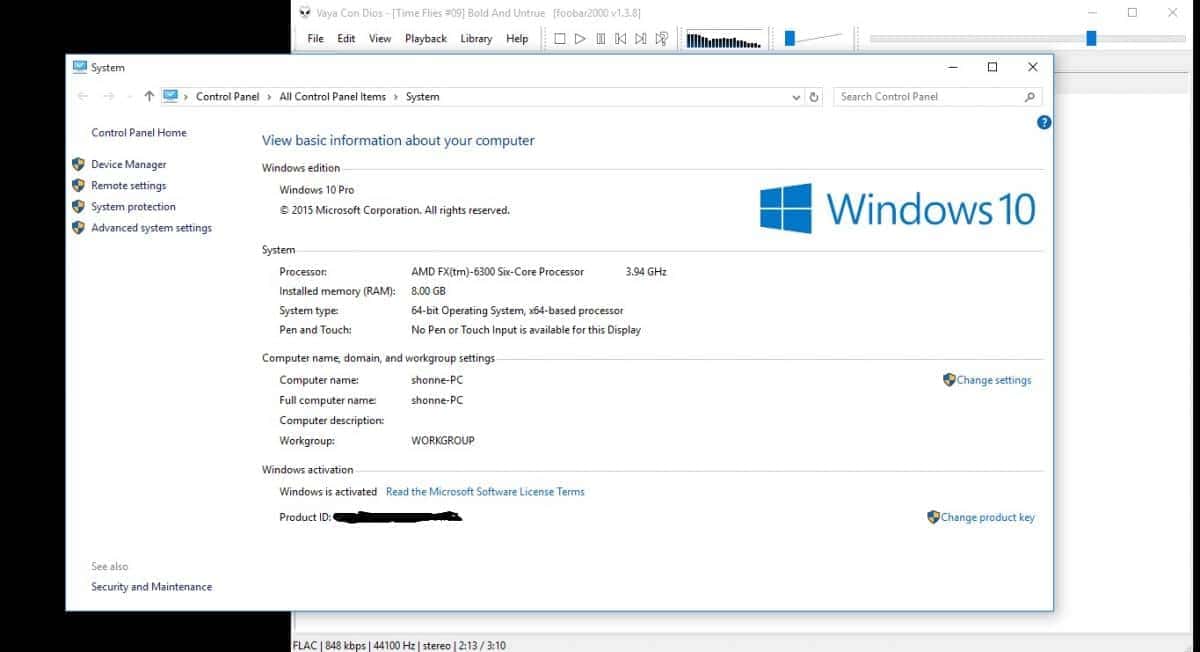Open Advanced system settings
The image size is (1200, 652).
pyautogui.click(x=151, y=228)
